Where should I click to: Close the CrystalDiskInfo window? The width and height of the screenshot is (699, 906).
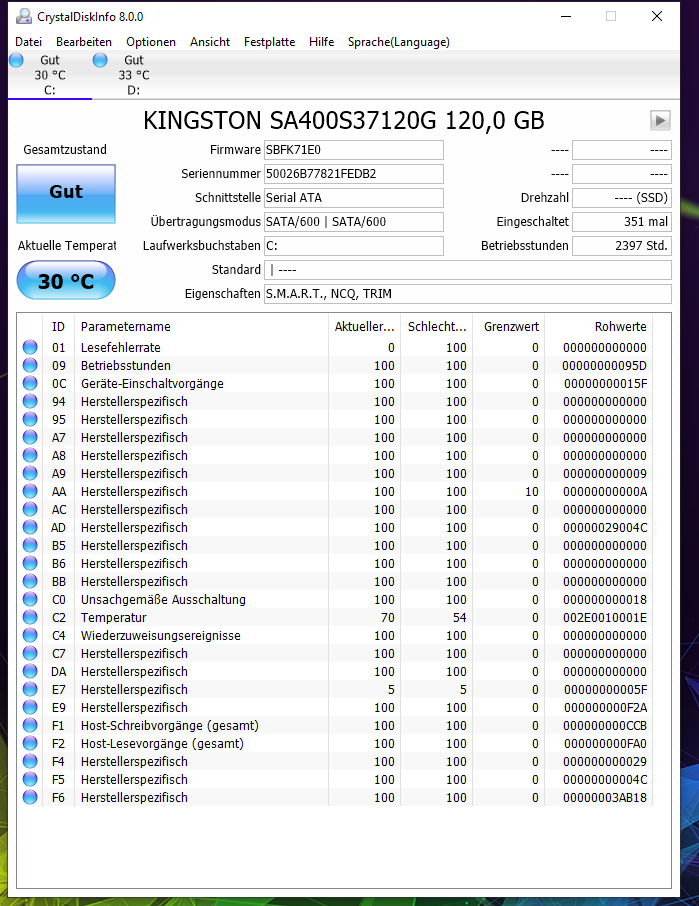click(657, 16)
